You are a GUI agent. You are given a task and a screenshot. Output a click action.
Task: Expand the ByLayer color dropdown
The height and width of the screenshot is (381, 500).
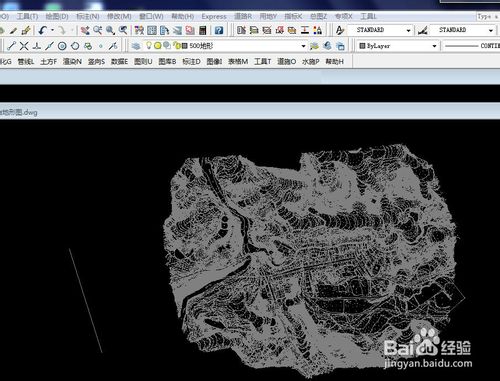point(434,46)
